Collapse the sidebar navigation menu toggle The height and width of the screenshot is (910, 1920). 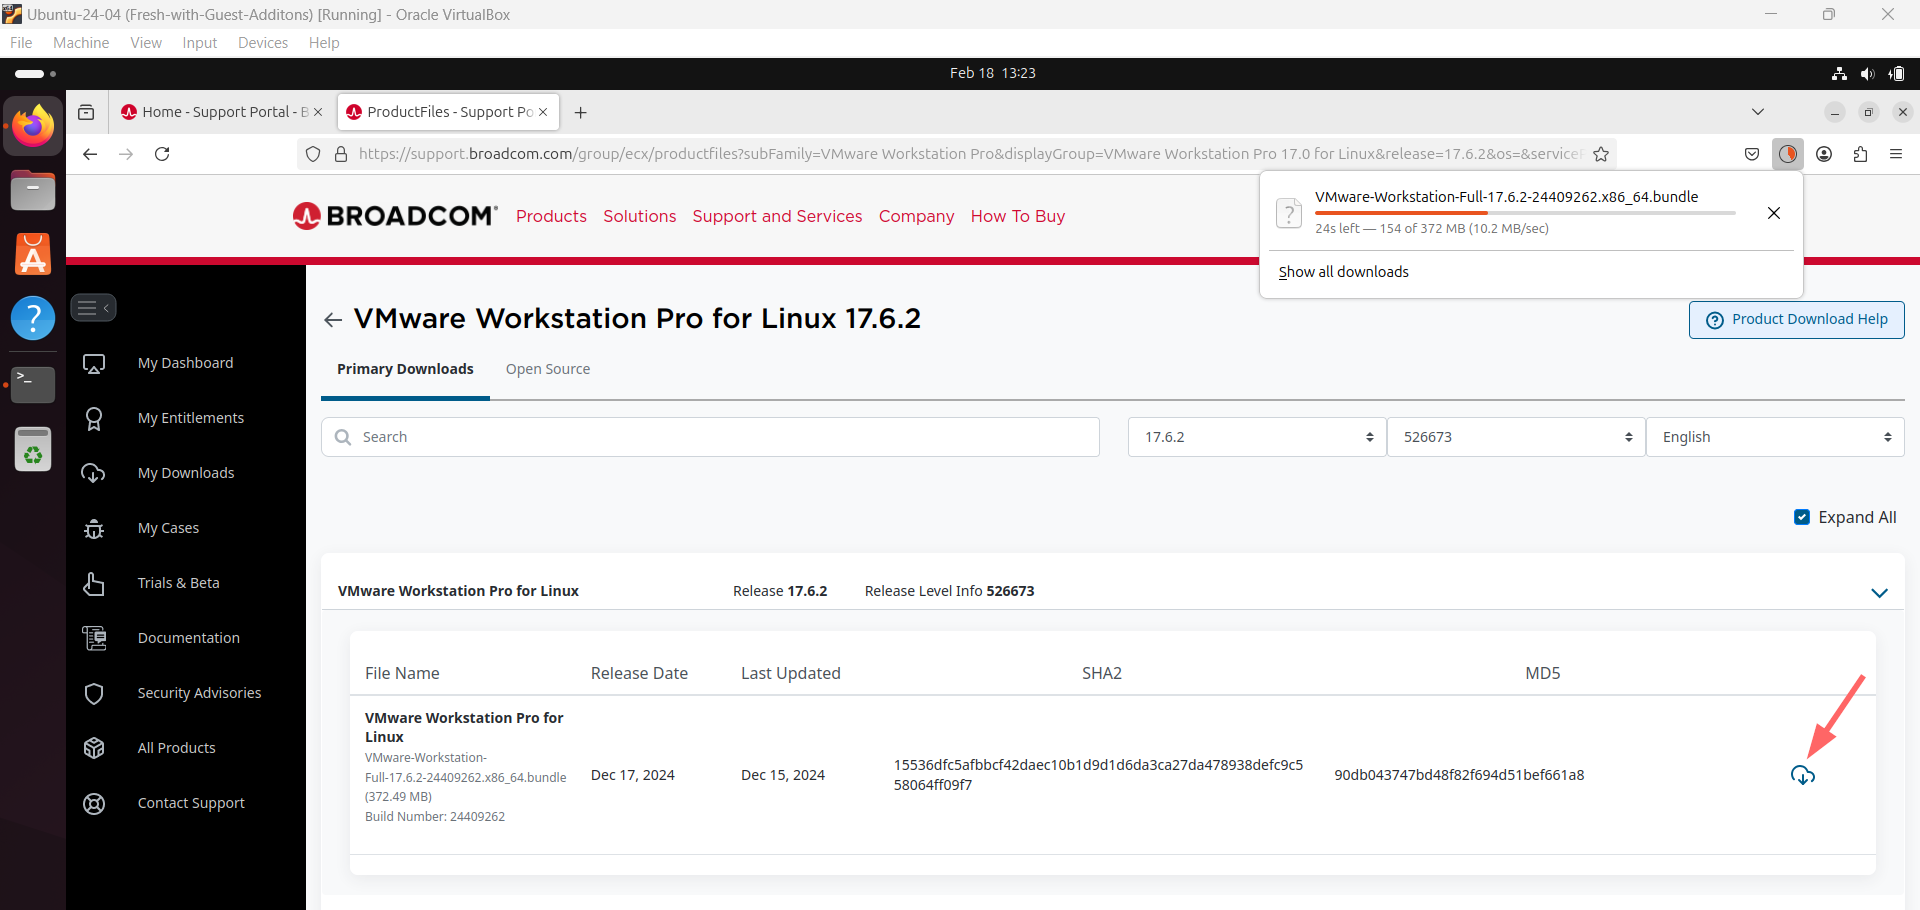[93, 308]
